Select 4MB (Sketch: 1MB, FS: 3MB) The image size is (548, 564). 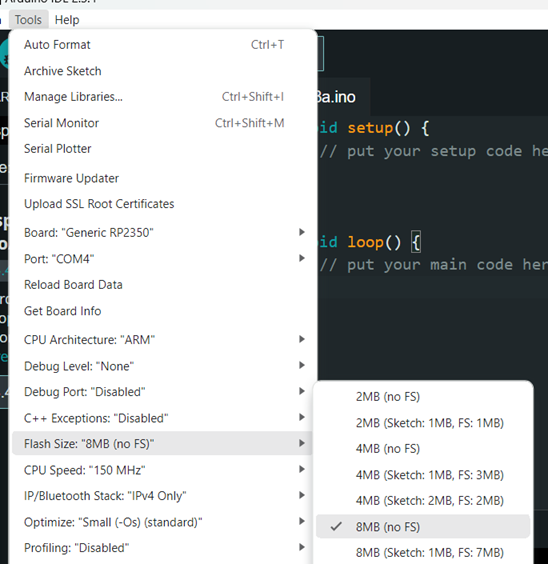tap(423, 475)
